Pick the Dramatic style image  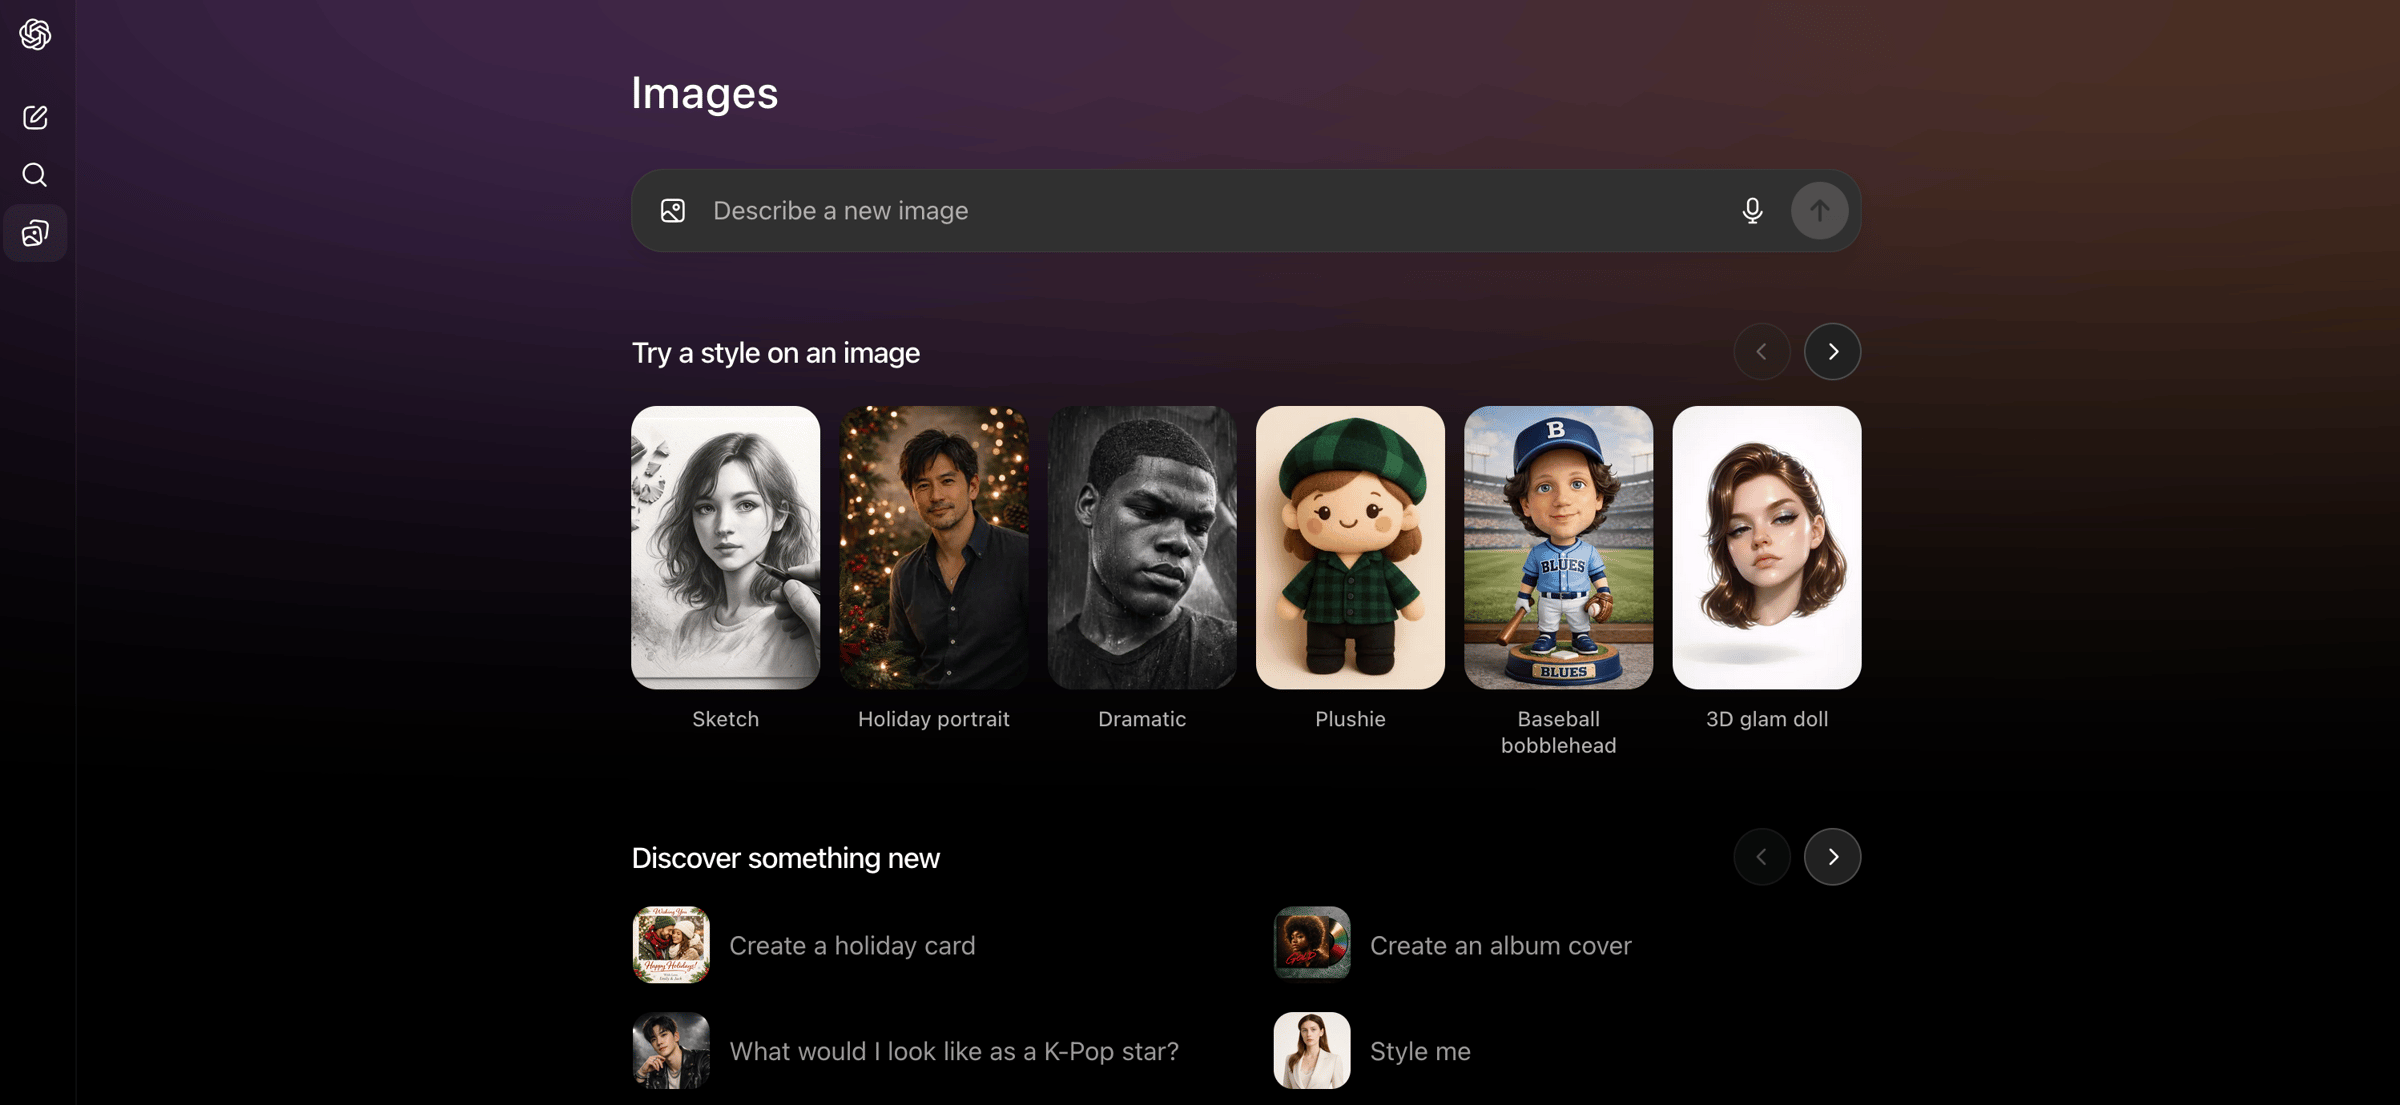1141,547
